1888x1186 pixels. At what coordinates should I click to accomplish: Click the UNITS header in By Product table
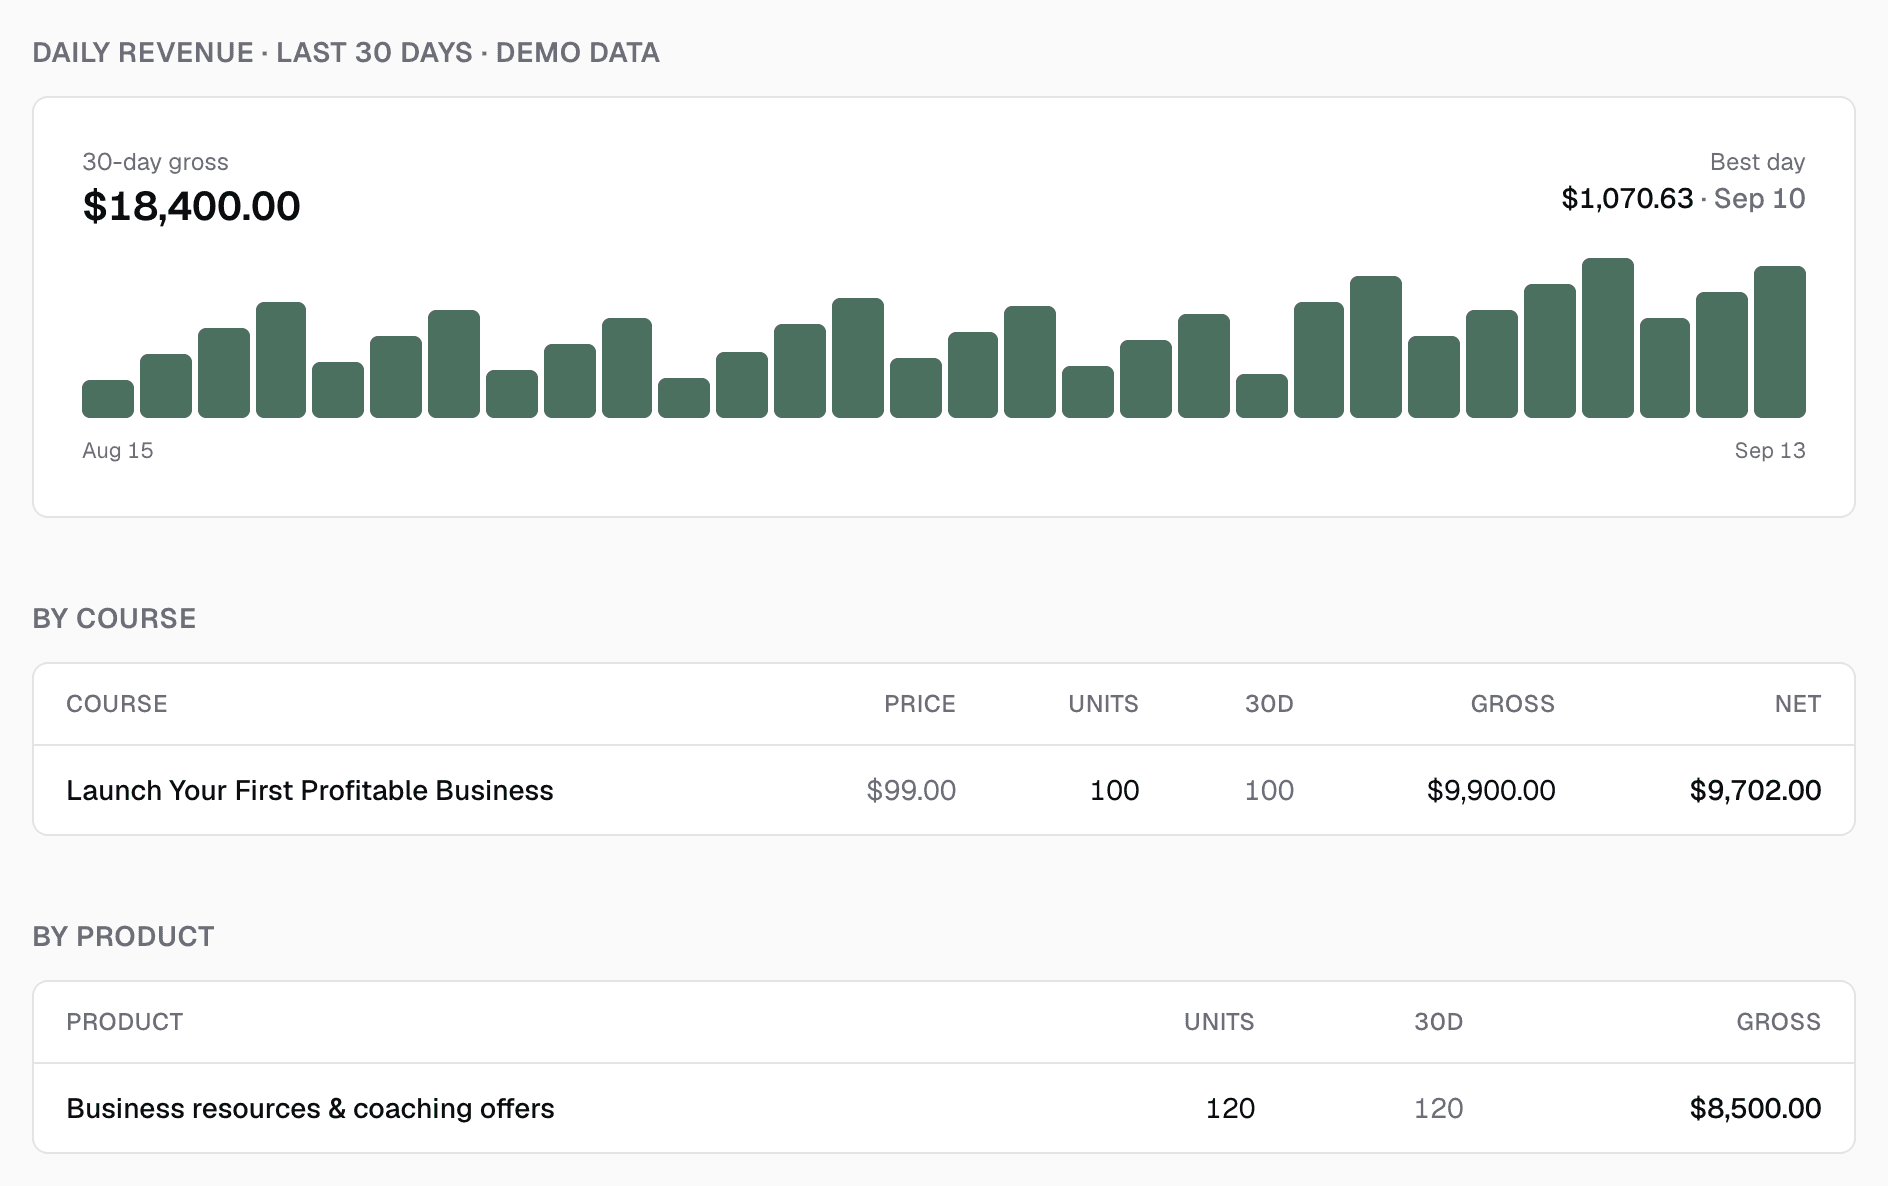coord(1219,1022)
